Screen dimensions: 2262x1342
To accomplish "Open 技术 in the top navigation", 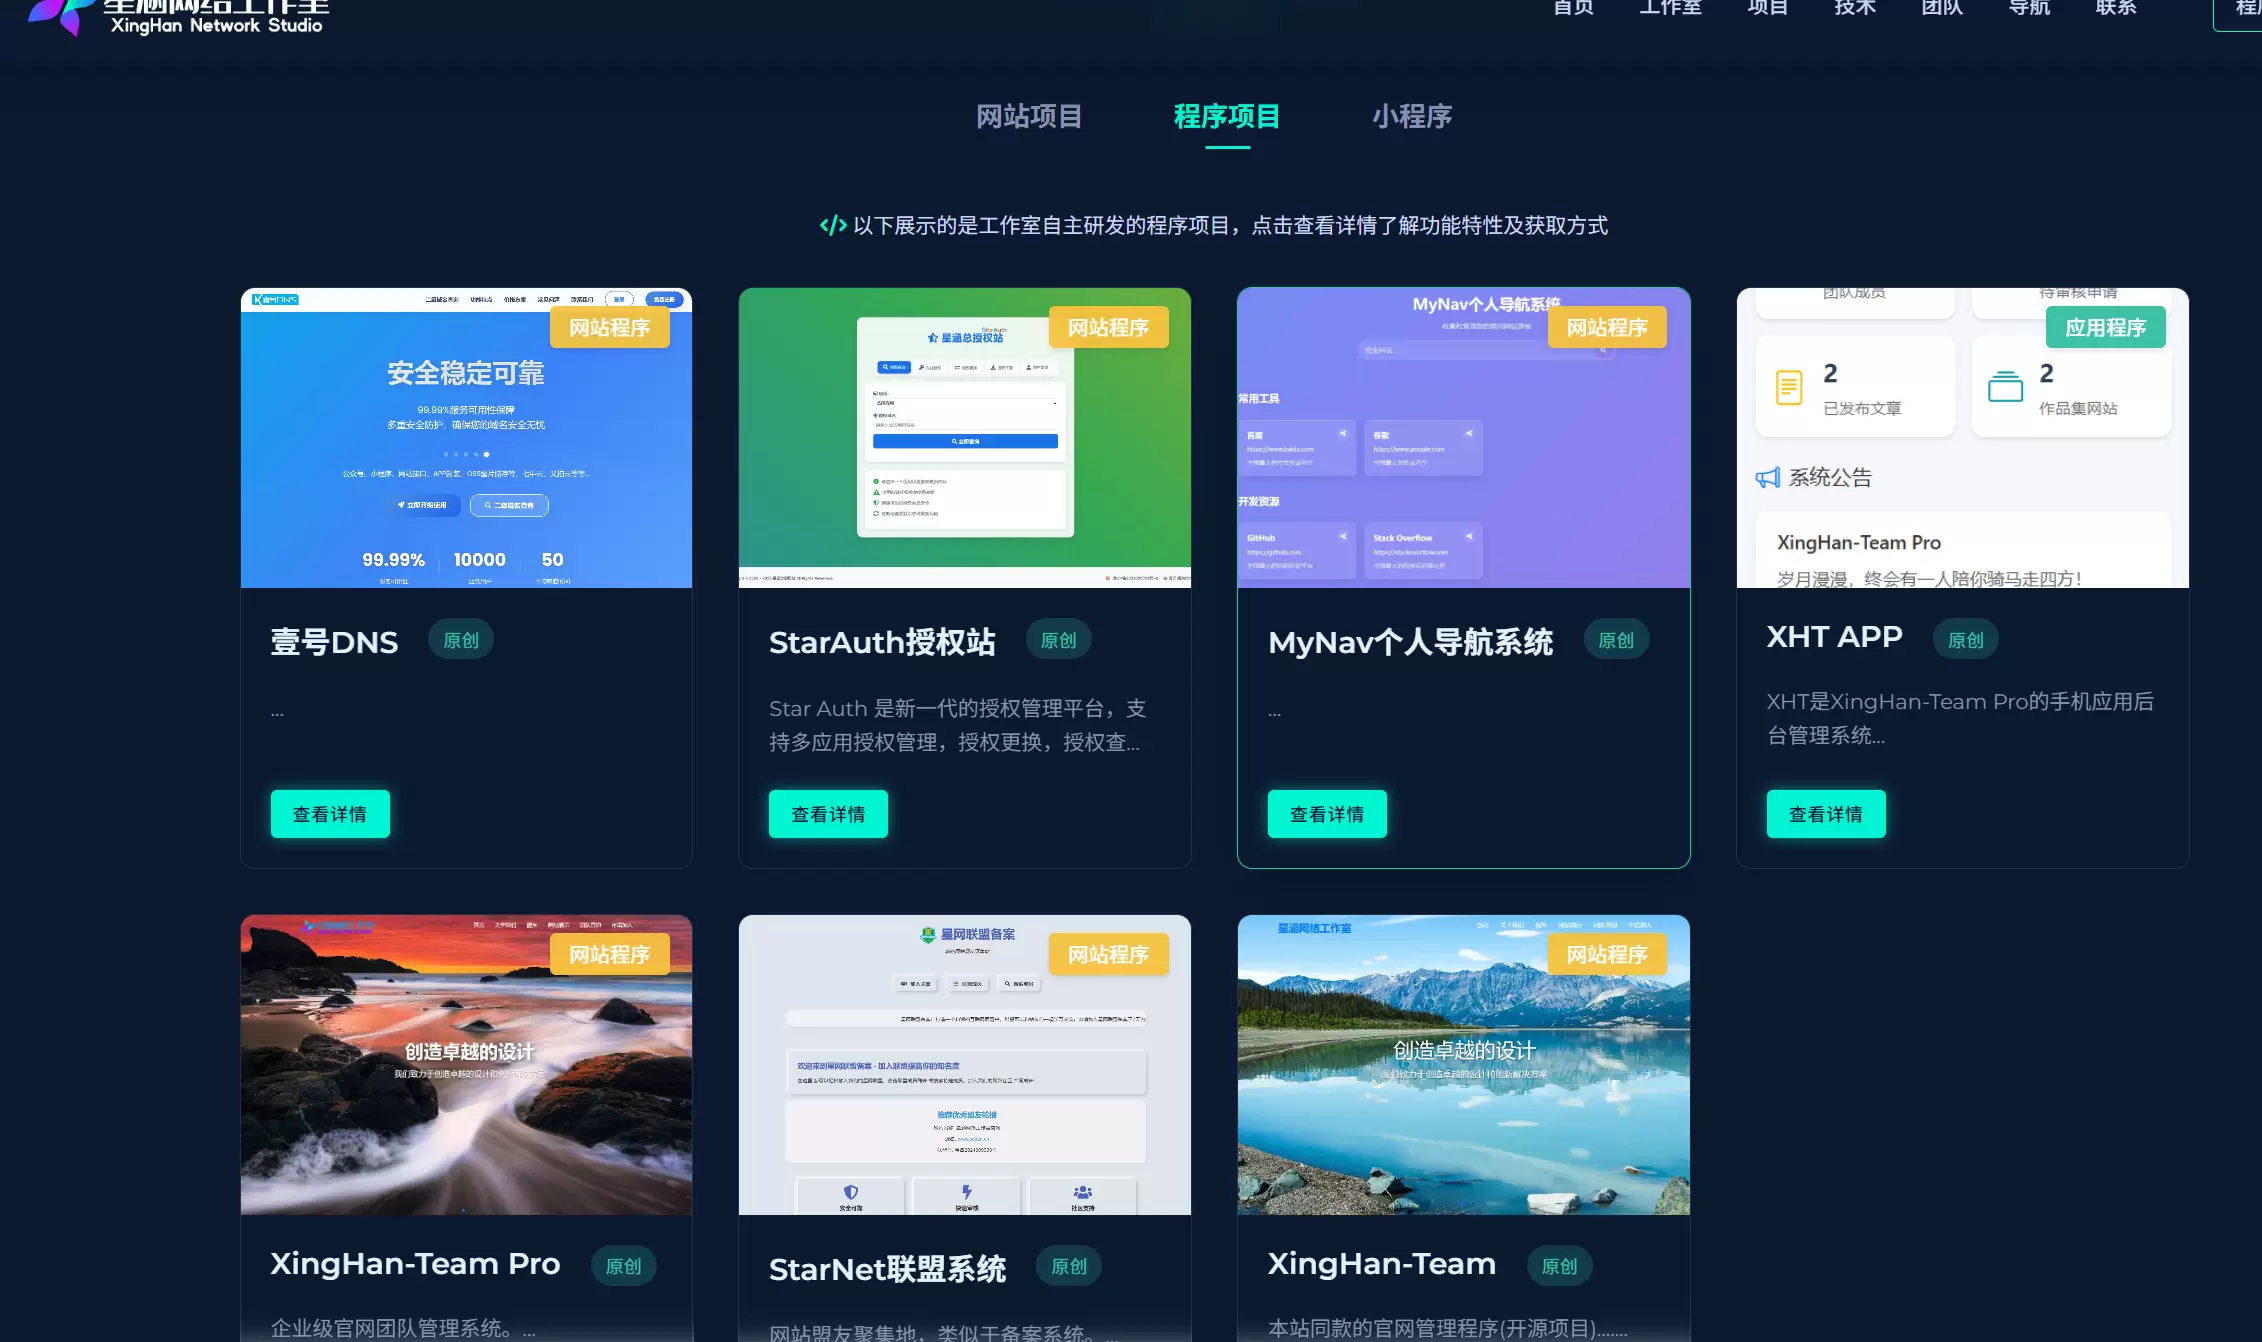I will point(1855,8).
